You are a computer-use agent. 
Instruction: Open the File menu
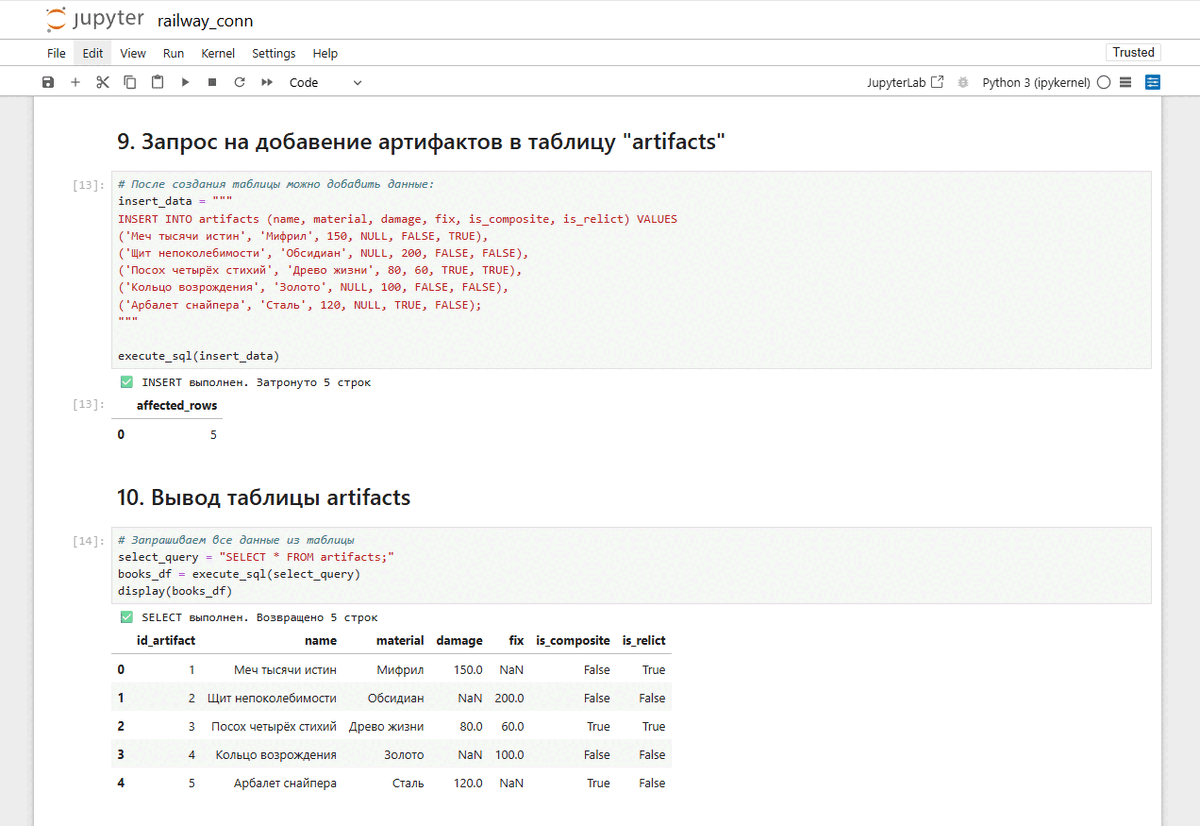point(56,54)
